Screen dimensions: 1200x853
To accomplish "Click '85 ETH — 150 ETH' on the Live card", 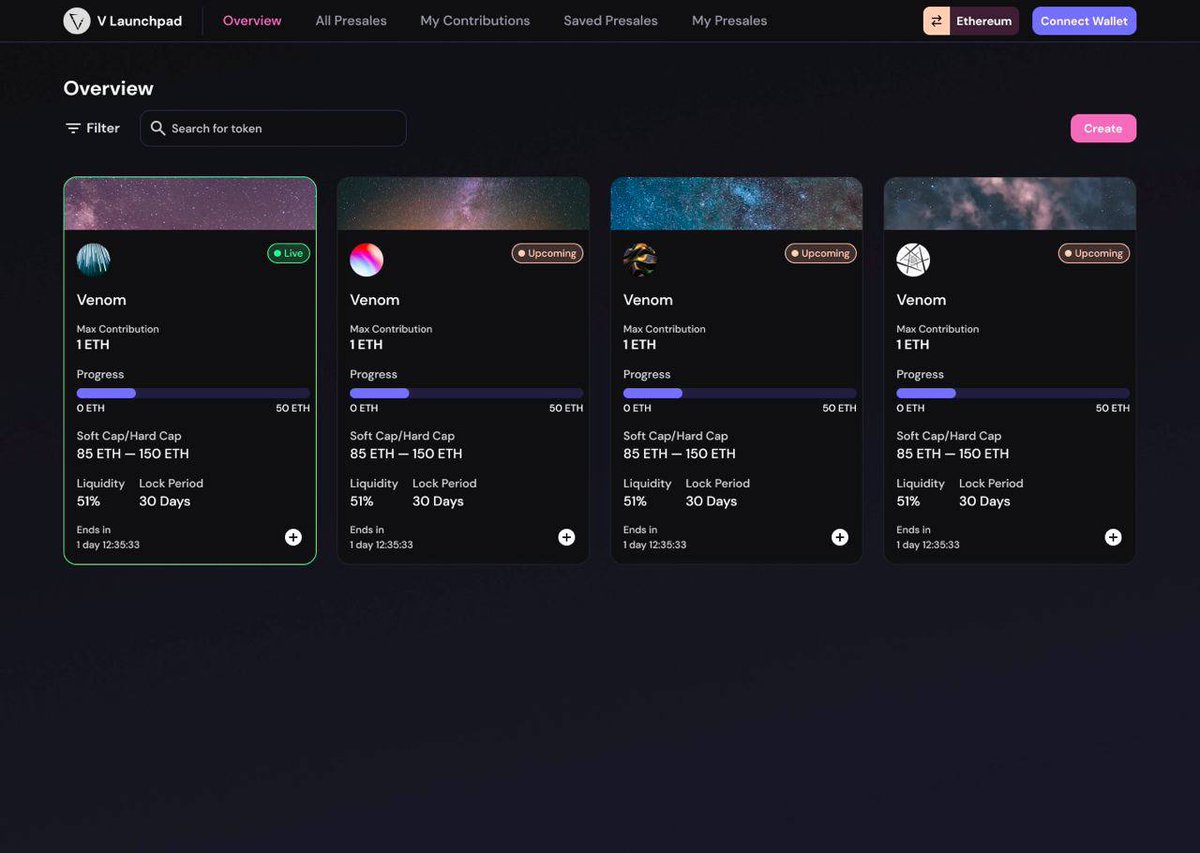I will [x=133, y=454].
